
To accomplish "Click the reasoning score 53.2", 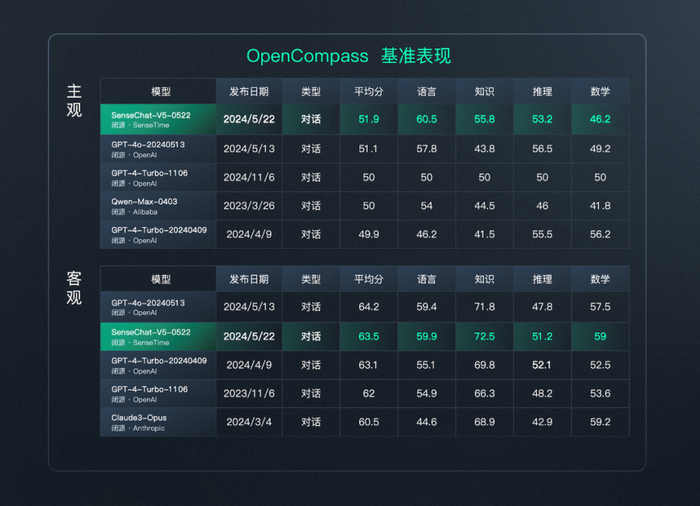I will point(542,119).
